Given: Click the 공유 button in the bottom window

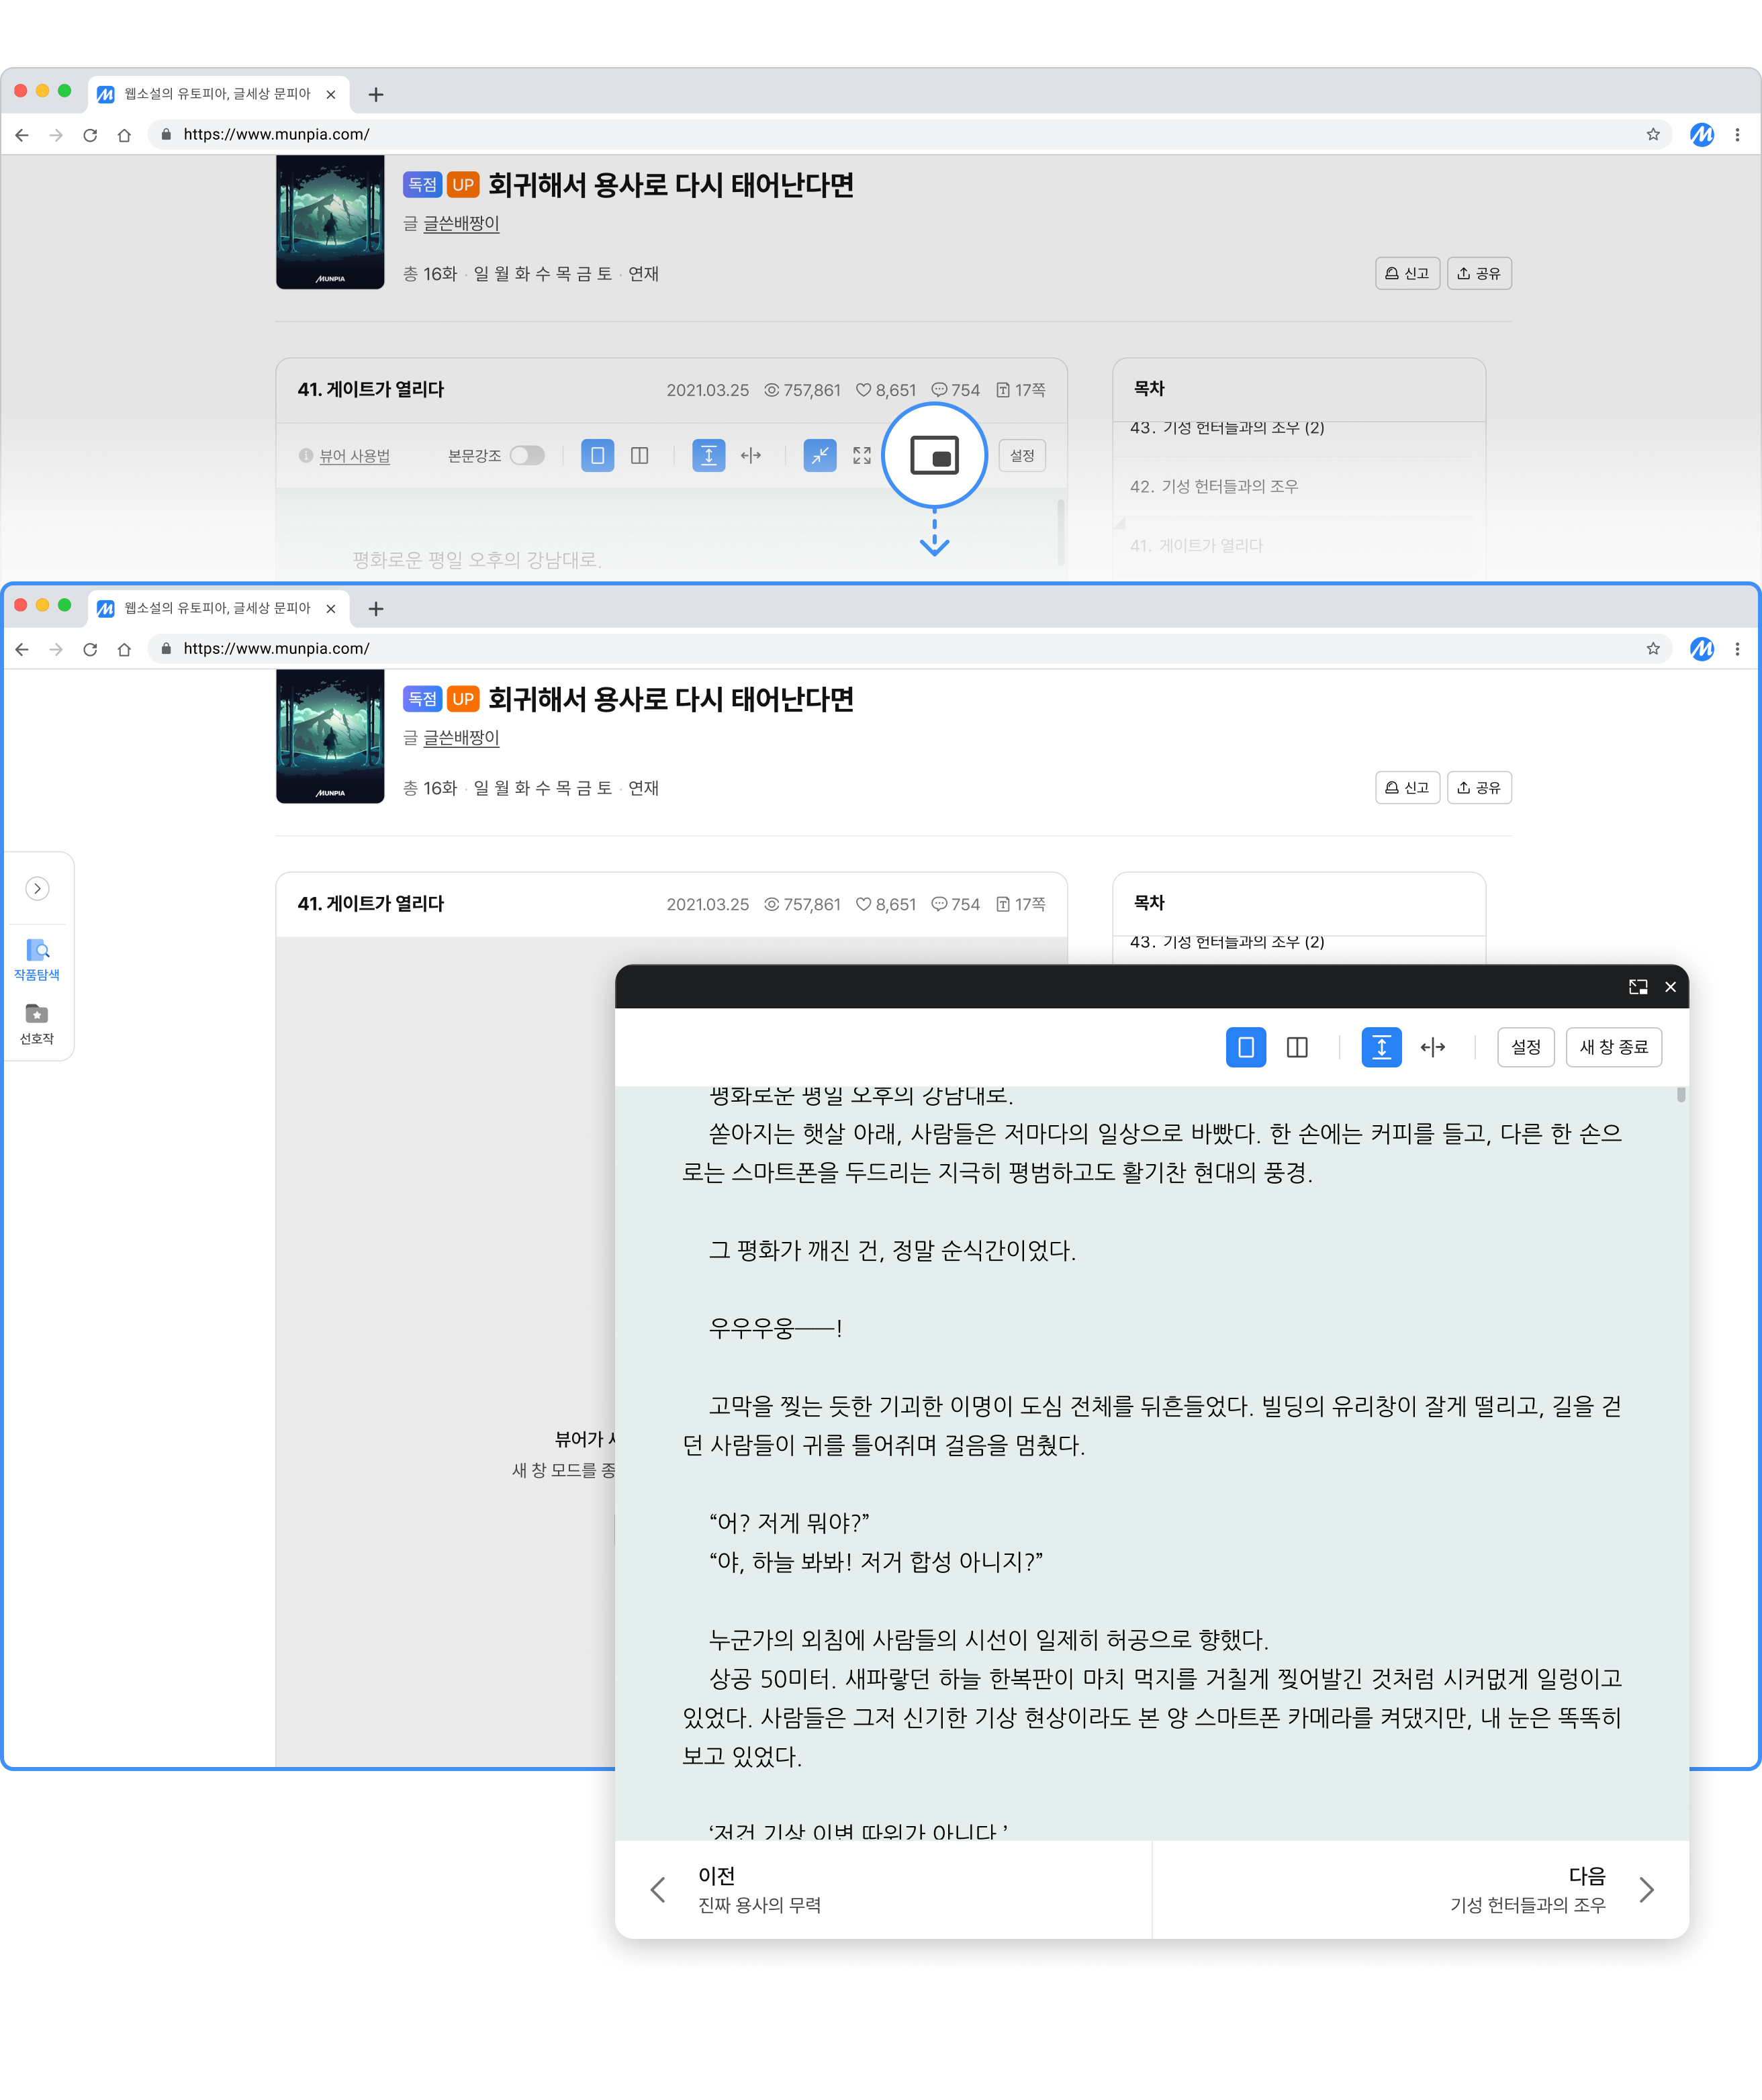Looking at the screenshot, I should pos(1479,788).
